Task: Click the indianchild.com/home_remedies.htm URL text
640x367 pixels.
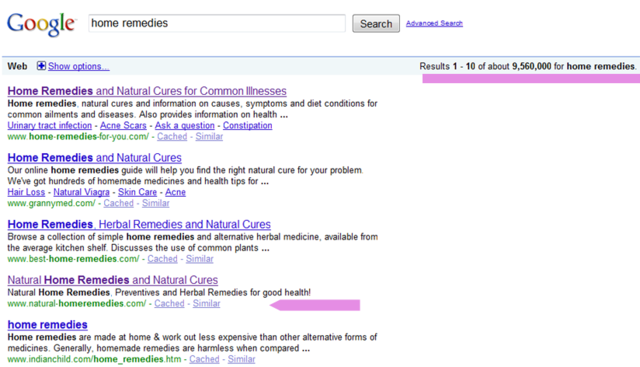Action: [94, 359]
